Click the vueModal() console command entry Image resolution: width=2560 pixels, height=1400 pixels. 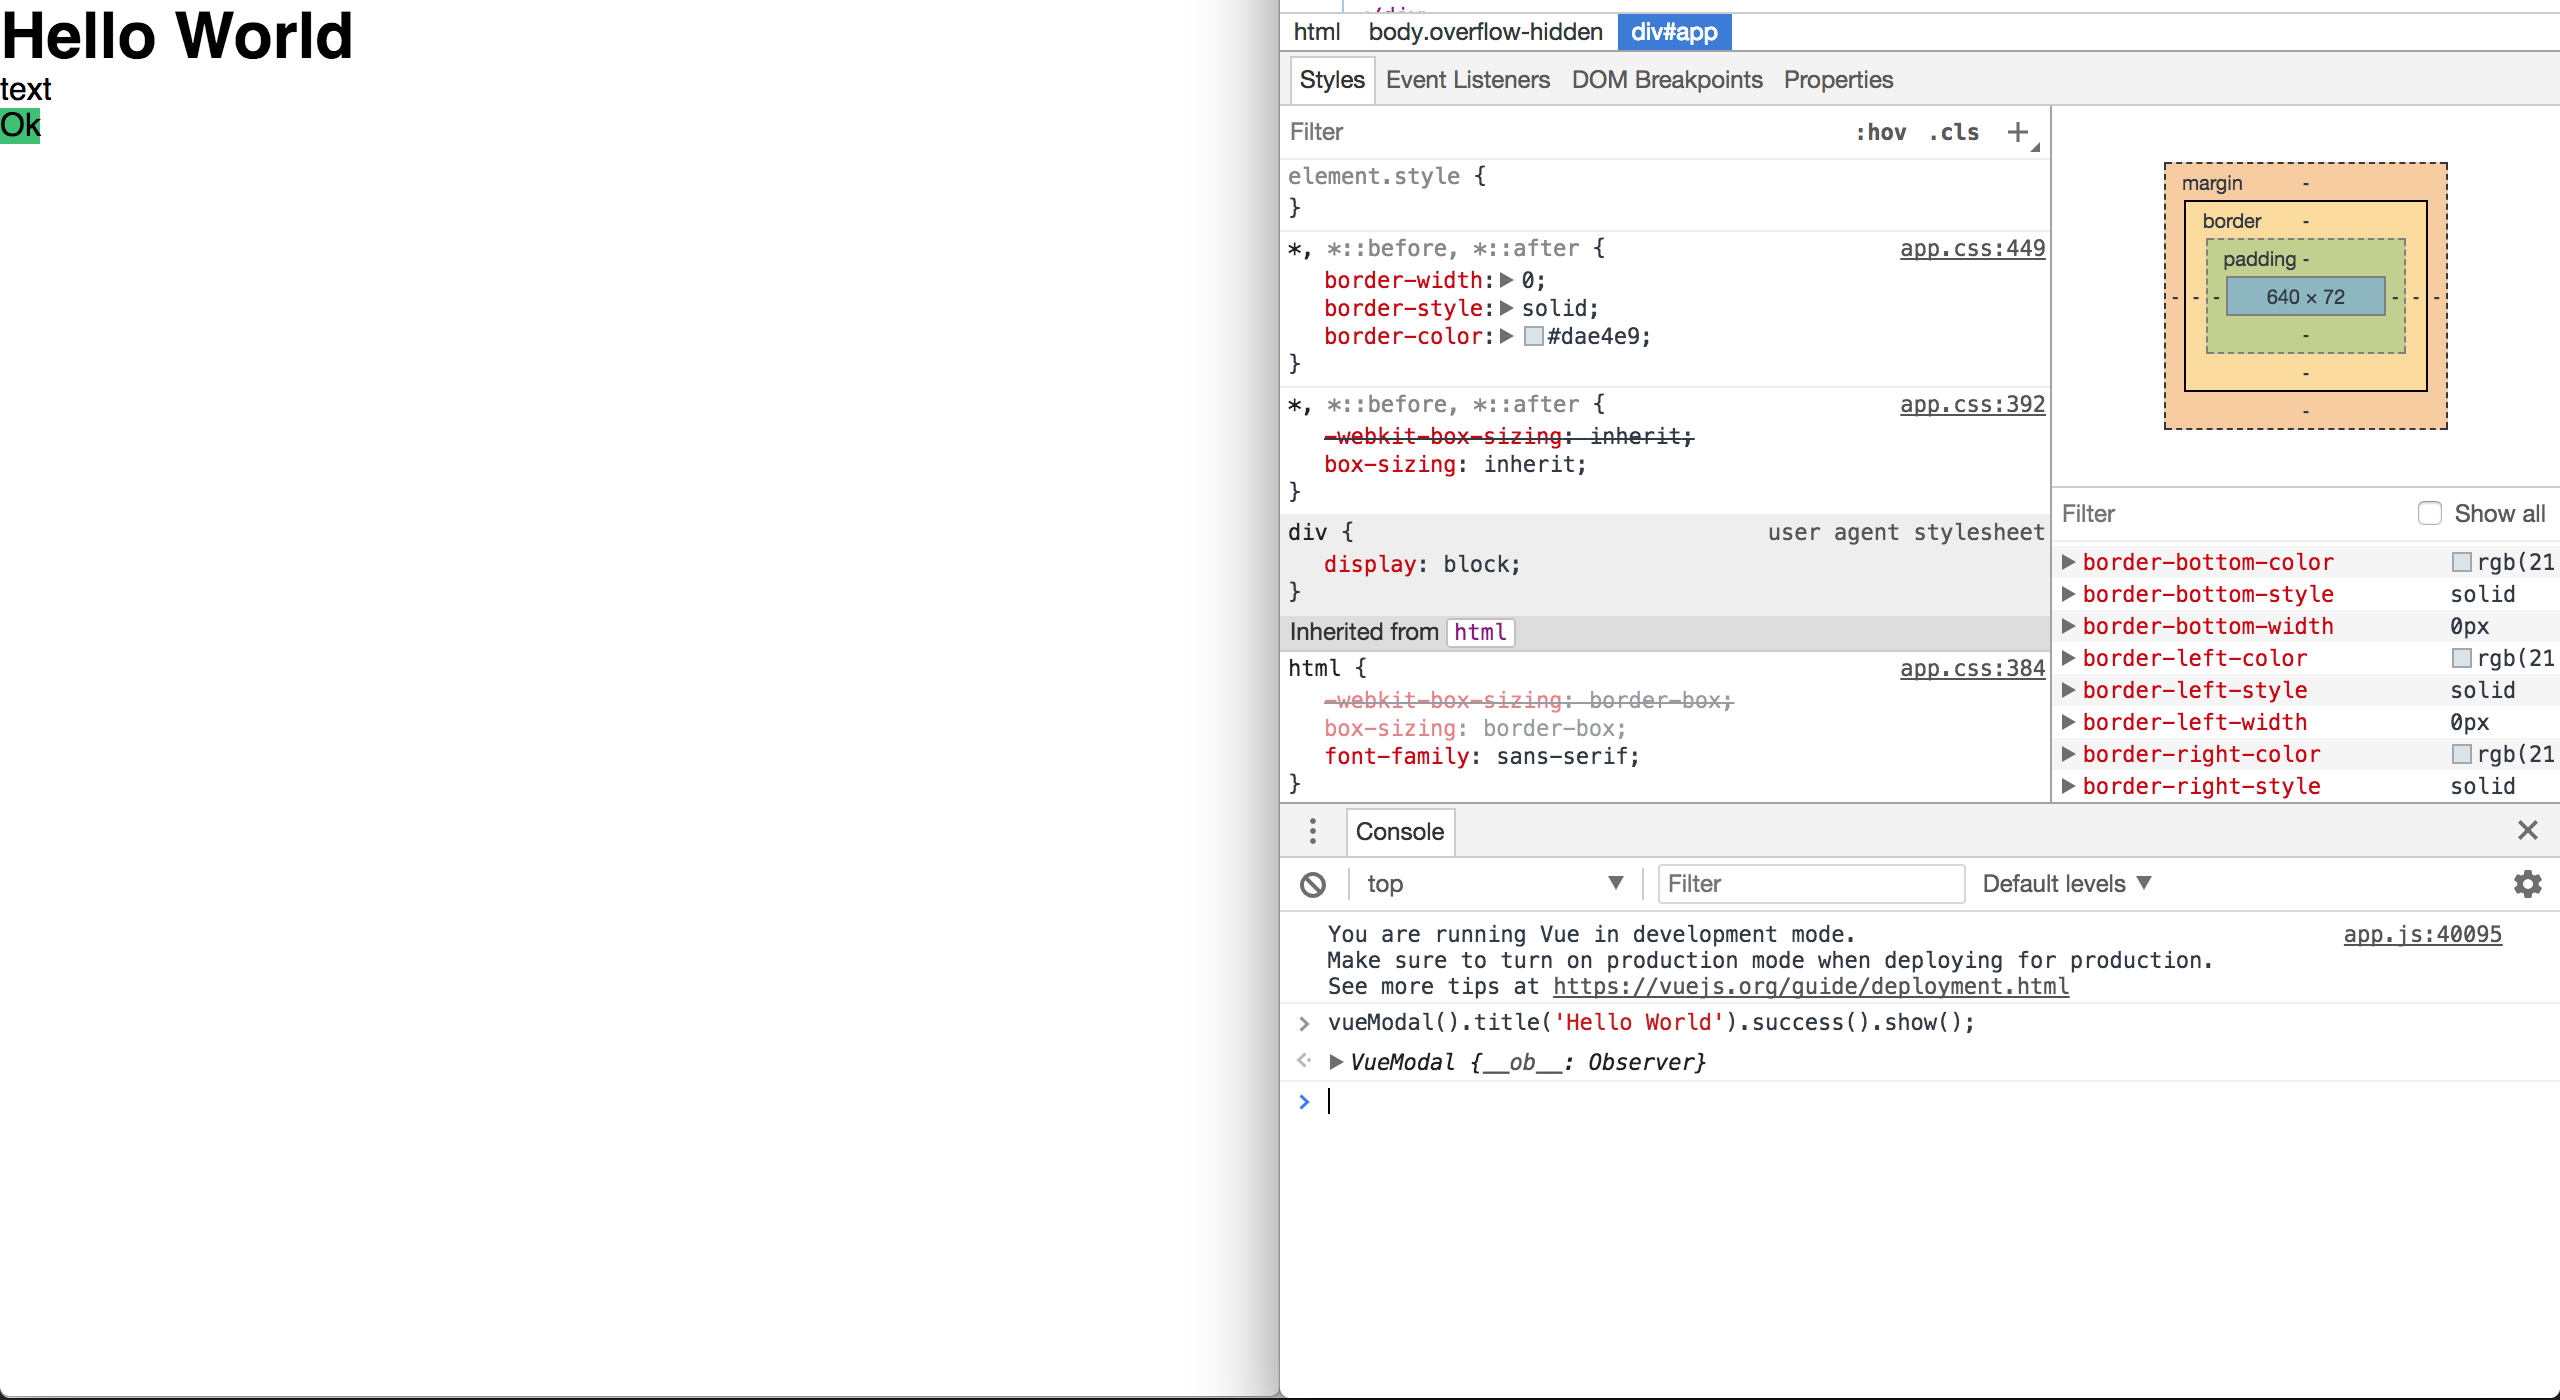tap(1651, 1022)
